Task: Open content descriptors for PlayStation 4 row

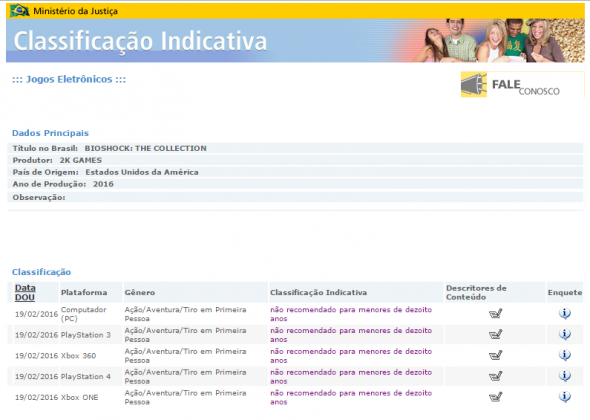Action: coord(495,376)
